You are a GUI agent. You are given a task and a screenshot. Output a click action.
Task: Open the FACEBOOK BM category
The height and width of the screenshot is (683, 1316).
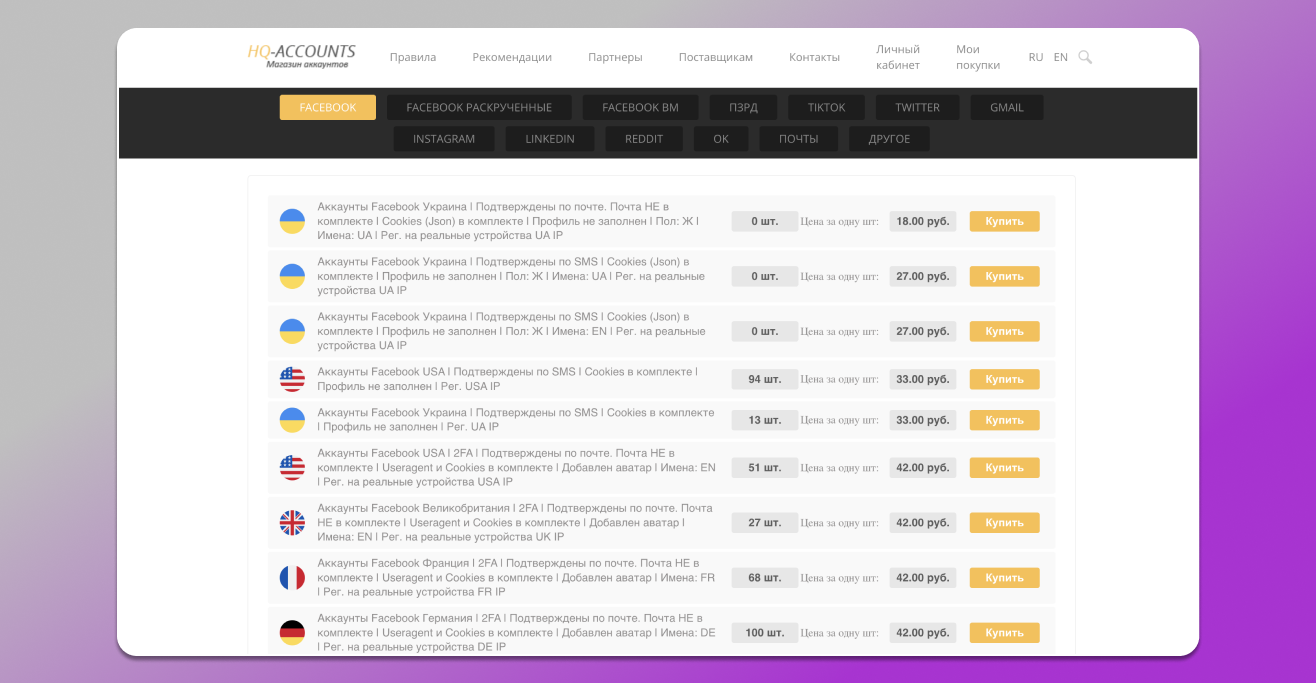tap(640, 107)
